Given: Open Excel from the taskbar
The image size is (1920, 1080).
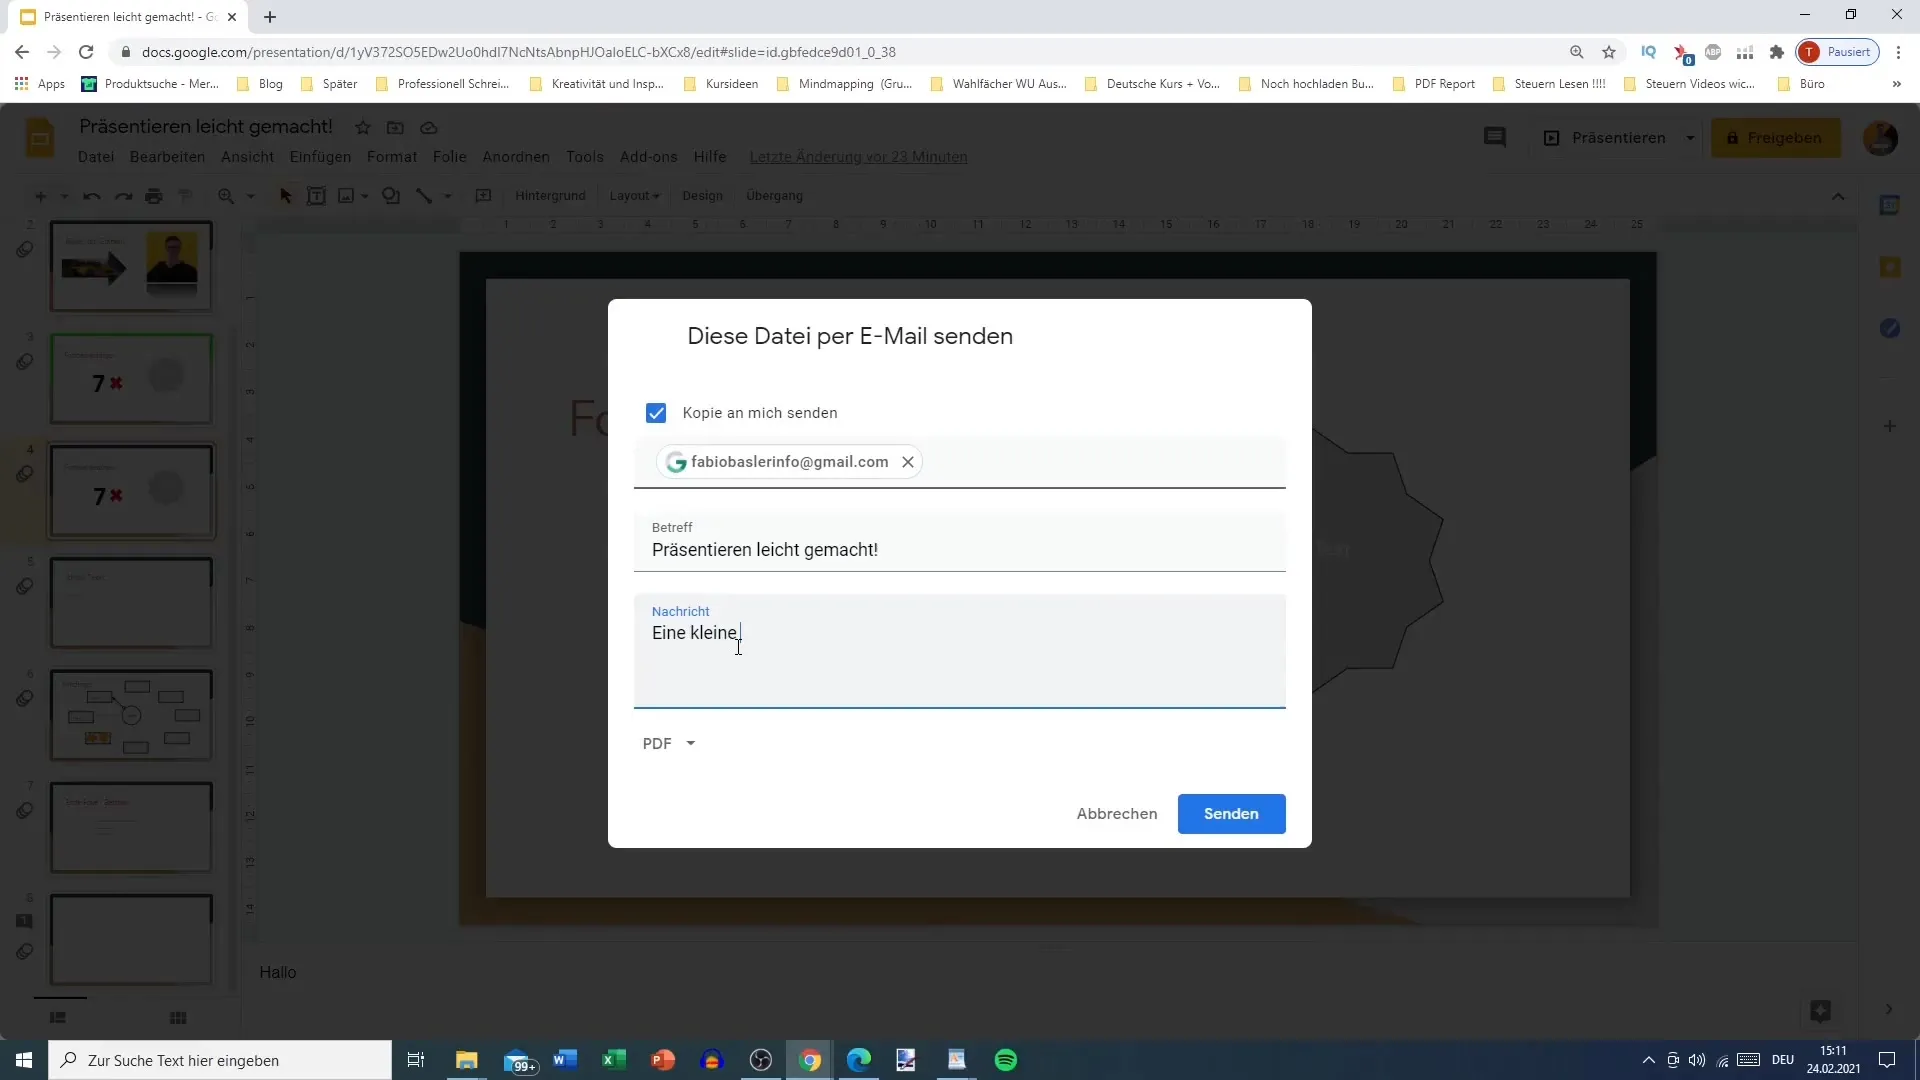Looking at the screenshot, I should click(x=613, y=1060).
